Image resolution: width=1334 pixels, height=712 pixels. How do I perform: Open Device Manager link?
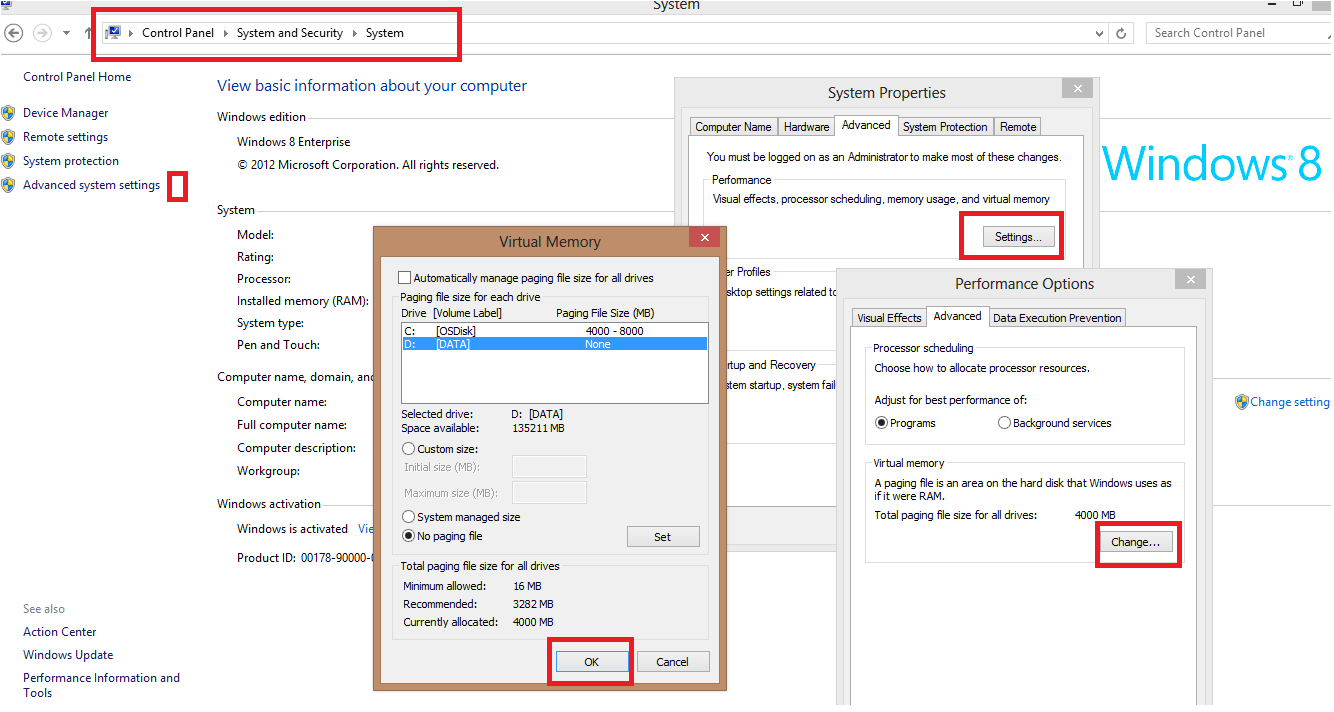tap(66, 113)
